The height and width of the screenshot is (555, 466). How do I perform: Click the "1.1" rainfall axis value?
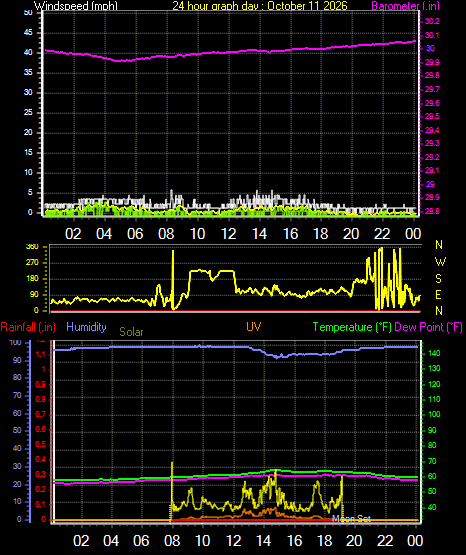pyautogui.click(x=41, y=354)
